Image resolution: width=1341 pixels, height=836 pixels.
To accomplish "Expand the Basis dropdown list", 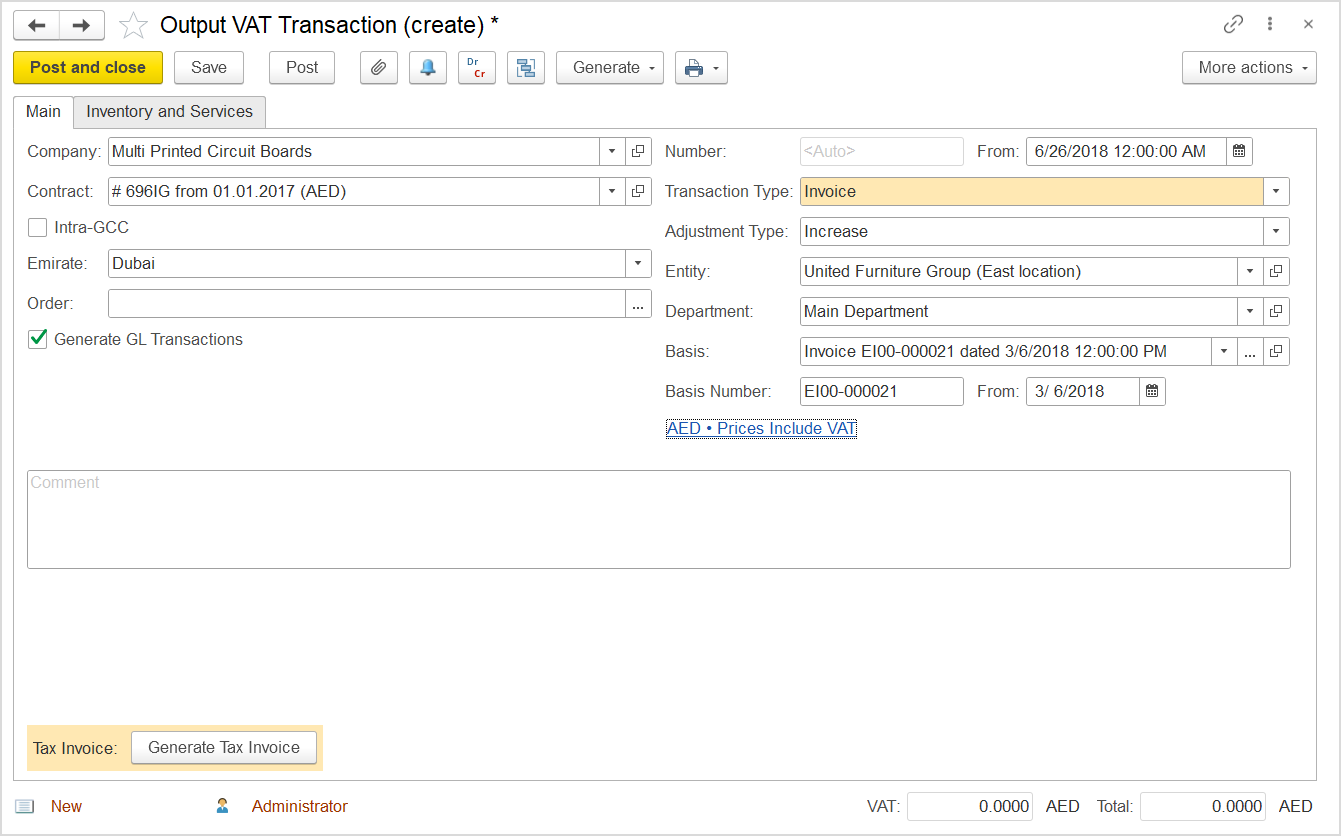I will click(1224, 352).
